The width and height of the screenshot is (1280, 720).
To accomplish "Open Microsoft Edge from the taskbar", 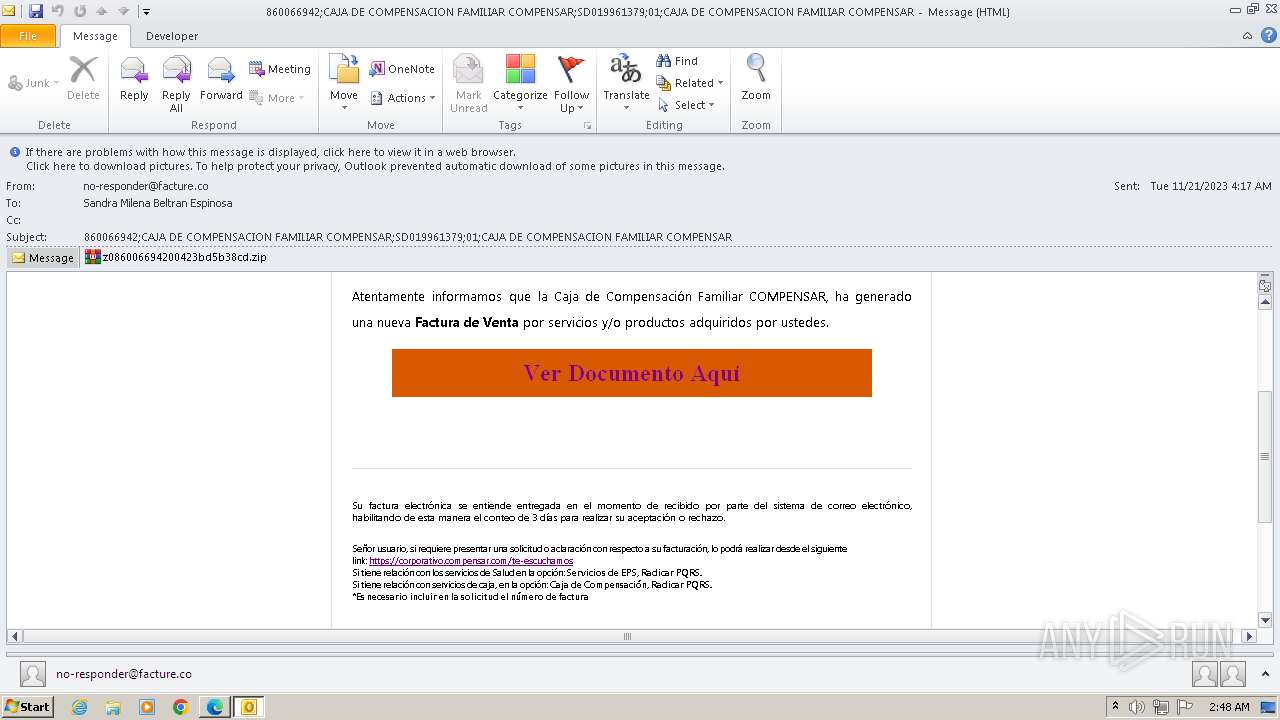I will [215, 707].
